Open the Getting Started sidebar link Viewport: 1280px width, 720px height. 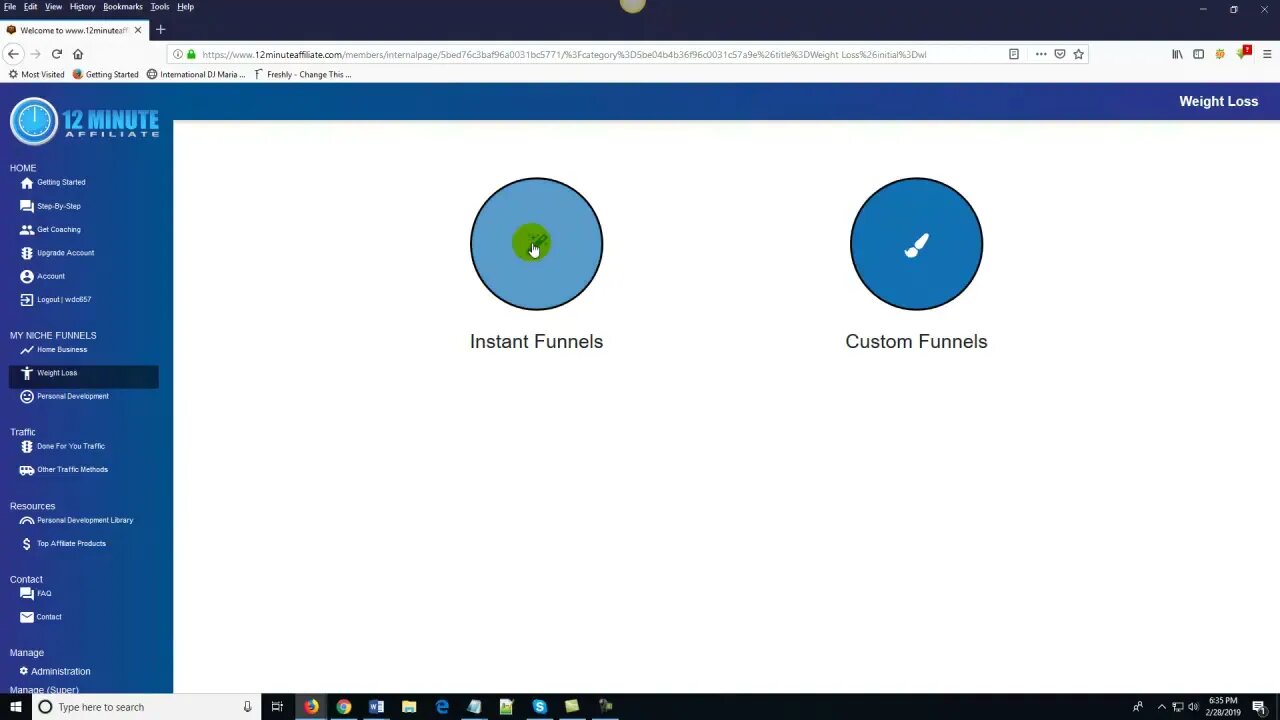click(61, 183)
